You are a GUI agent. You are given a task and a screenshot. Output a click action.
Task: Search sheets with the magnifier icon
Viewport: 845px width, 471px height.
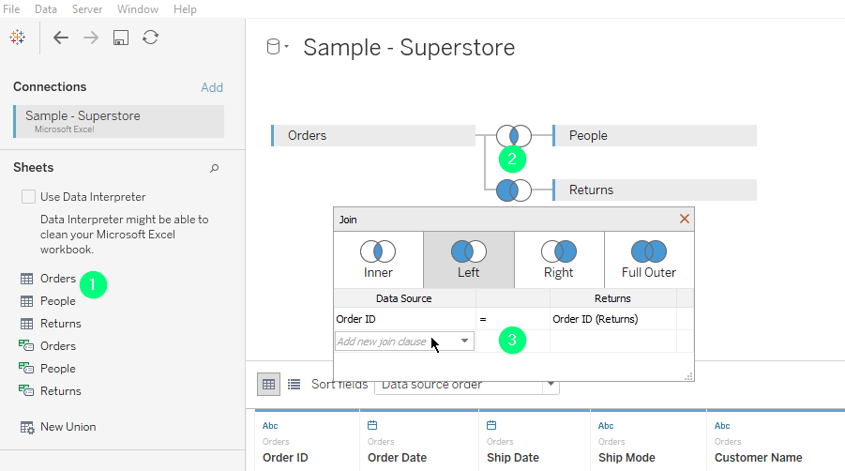coord(214,168)
